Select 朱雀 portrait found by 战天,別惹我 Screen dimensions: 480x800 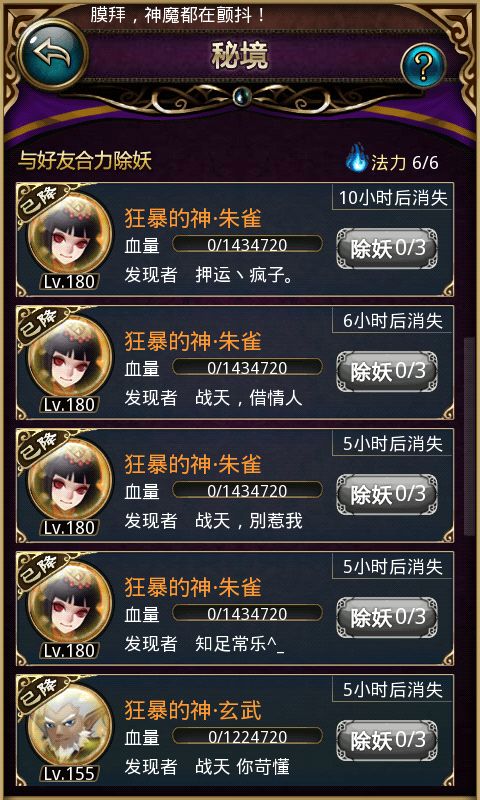coord(70,481)
